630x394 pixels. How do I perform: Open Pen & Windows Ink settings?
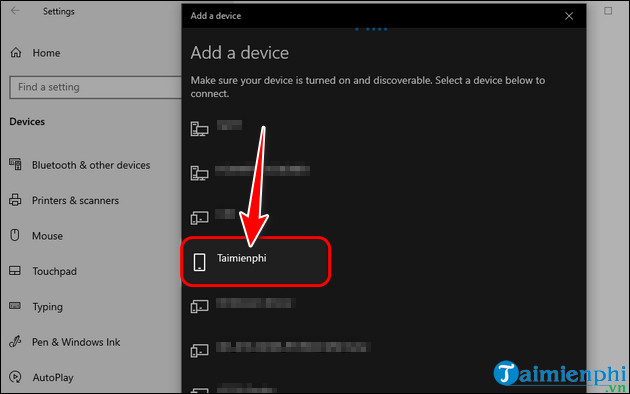pos(76,342)
